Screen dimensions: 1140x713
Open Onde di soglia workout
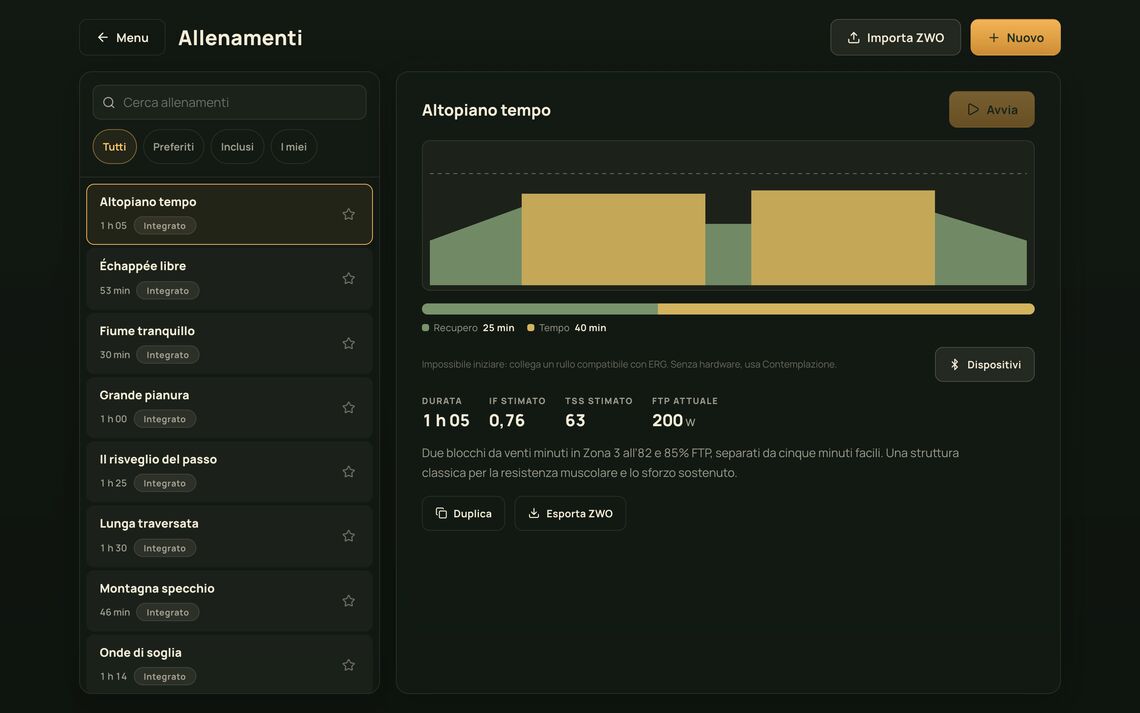(229, 664)
